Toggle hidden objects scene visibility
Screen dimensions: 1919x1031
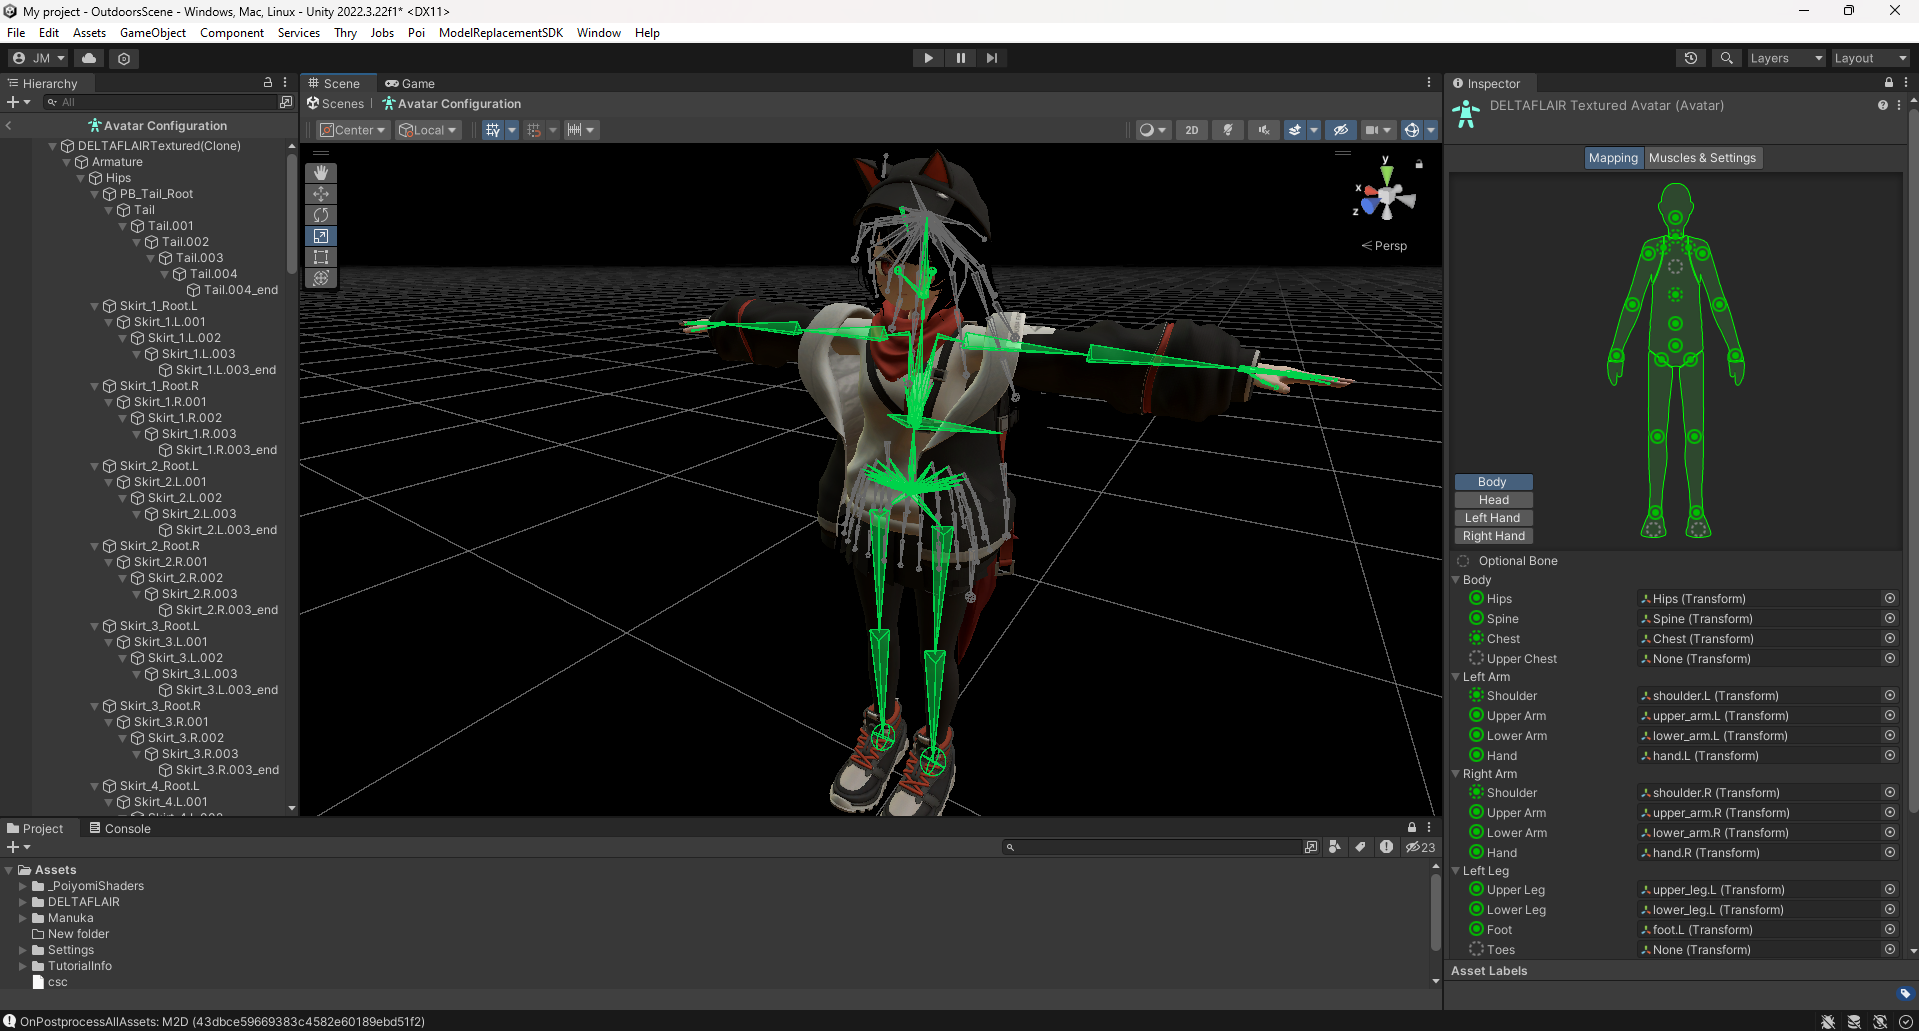coord(1341,130)
